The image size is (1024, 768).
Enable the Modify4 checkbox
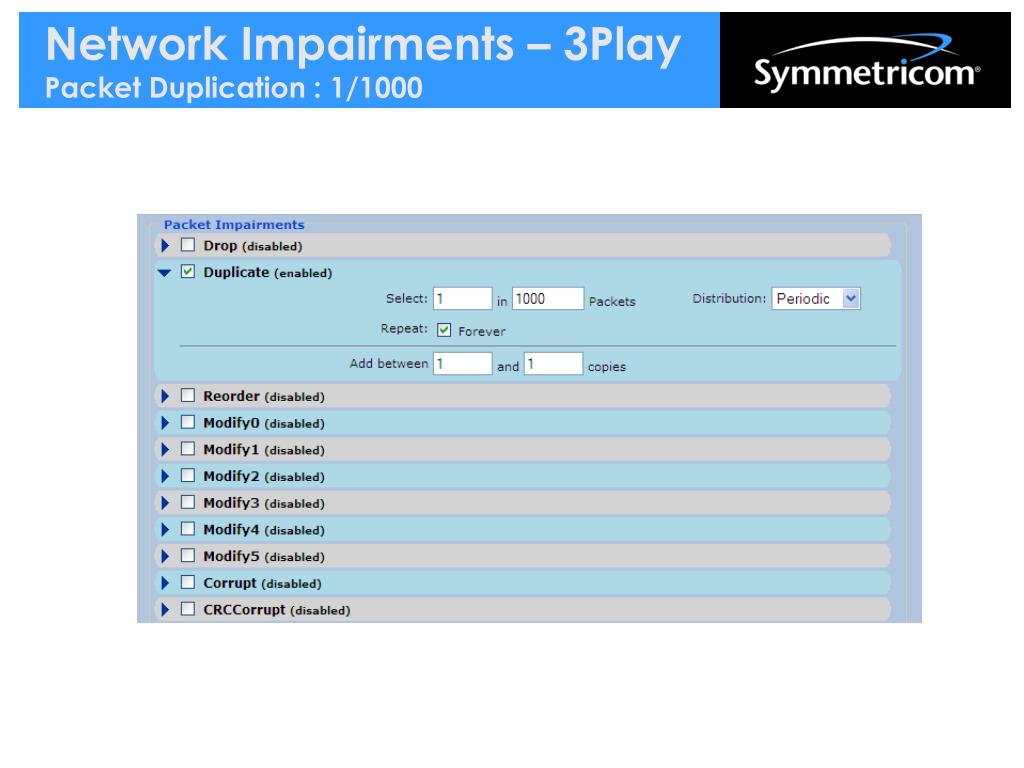(188, 529)
